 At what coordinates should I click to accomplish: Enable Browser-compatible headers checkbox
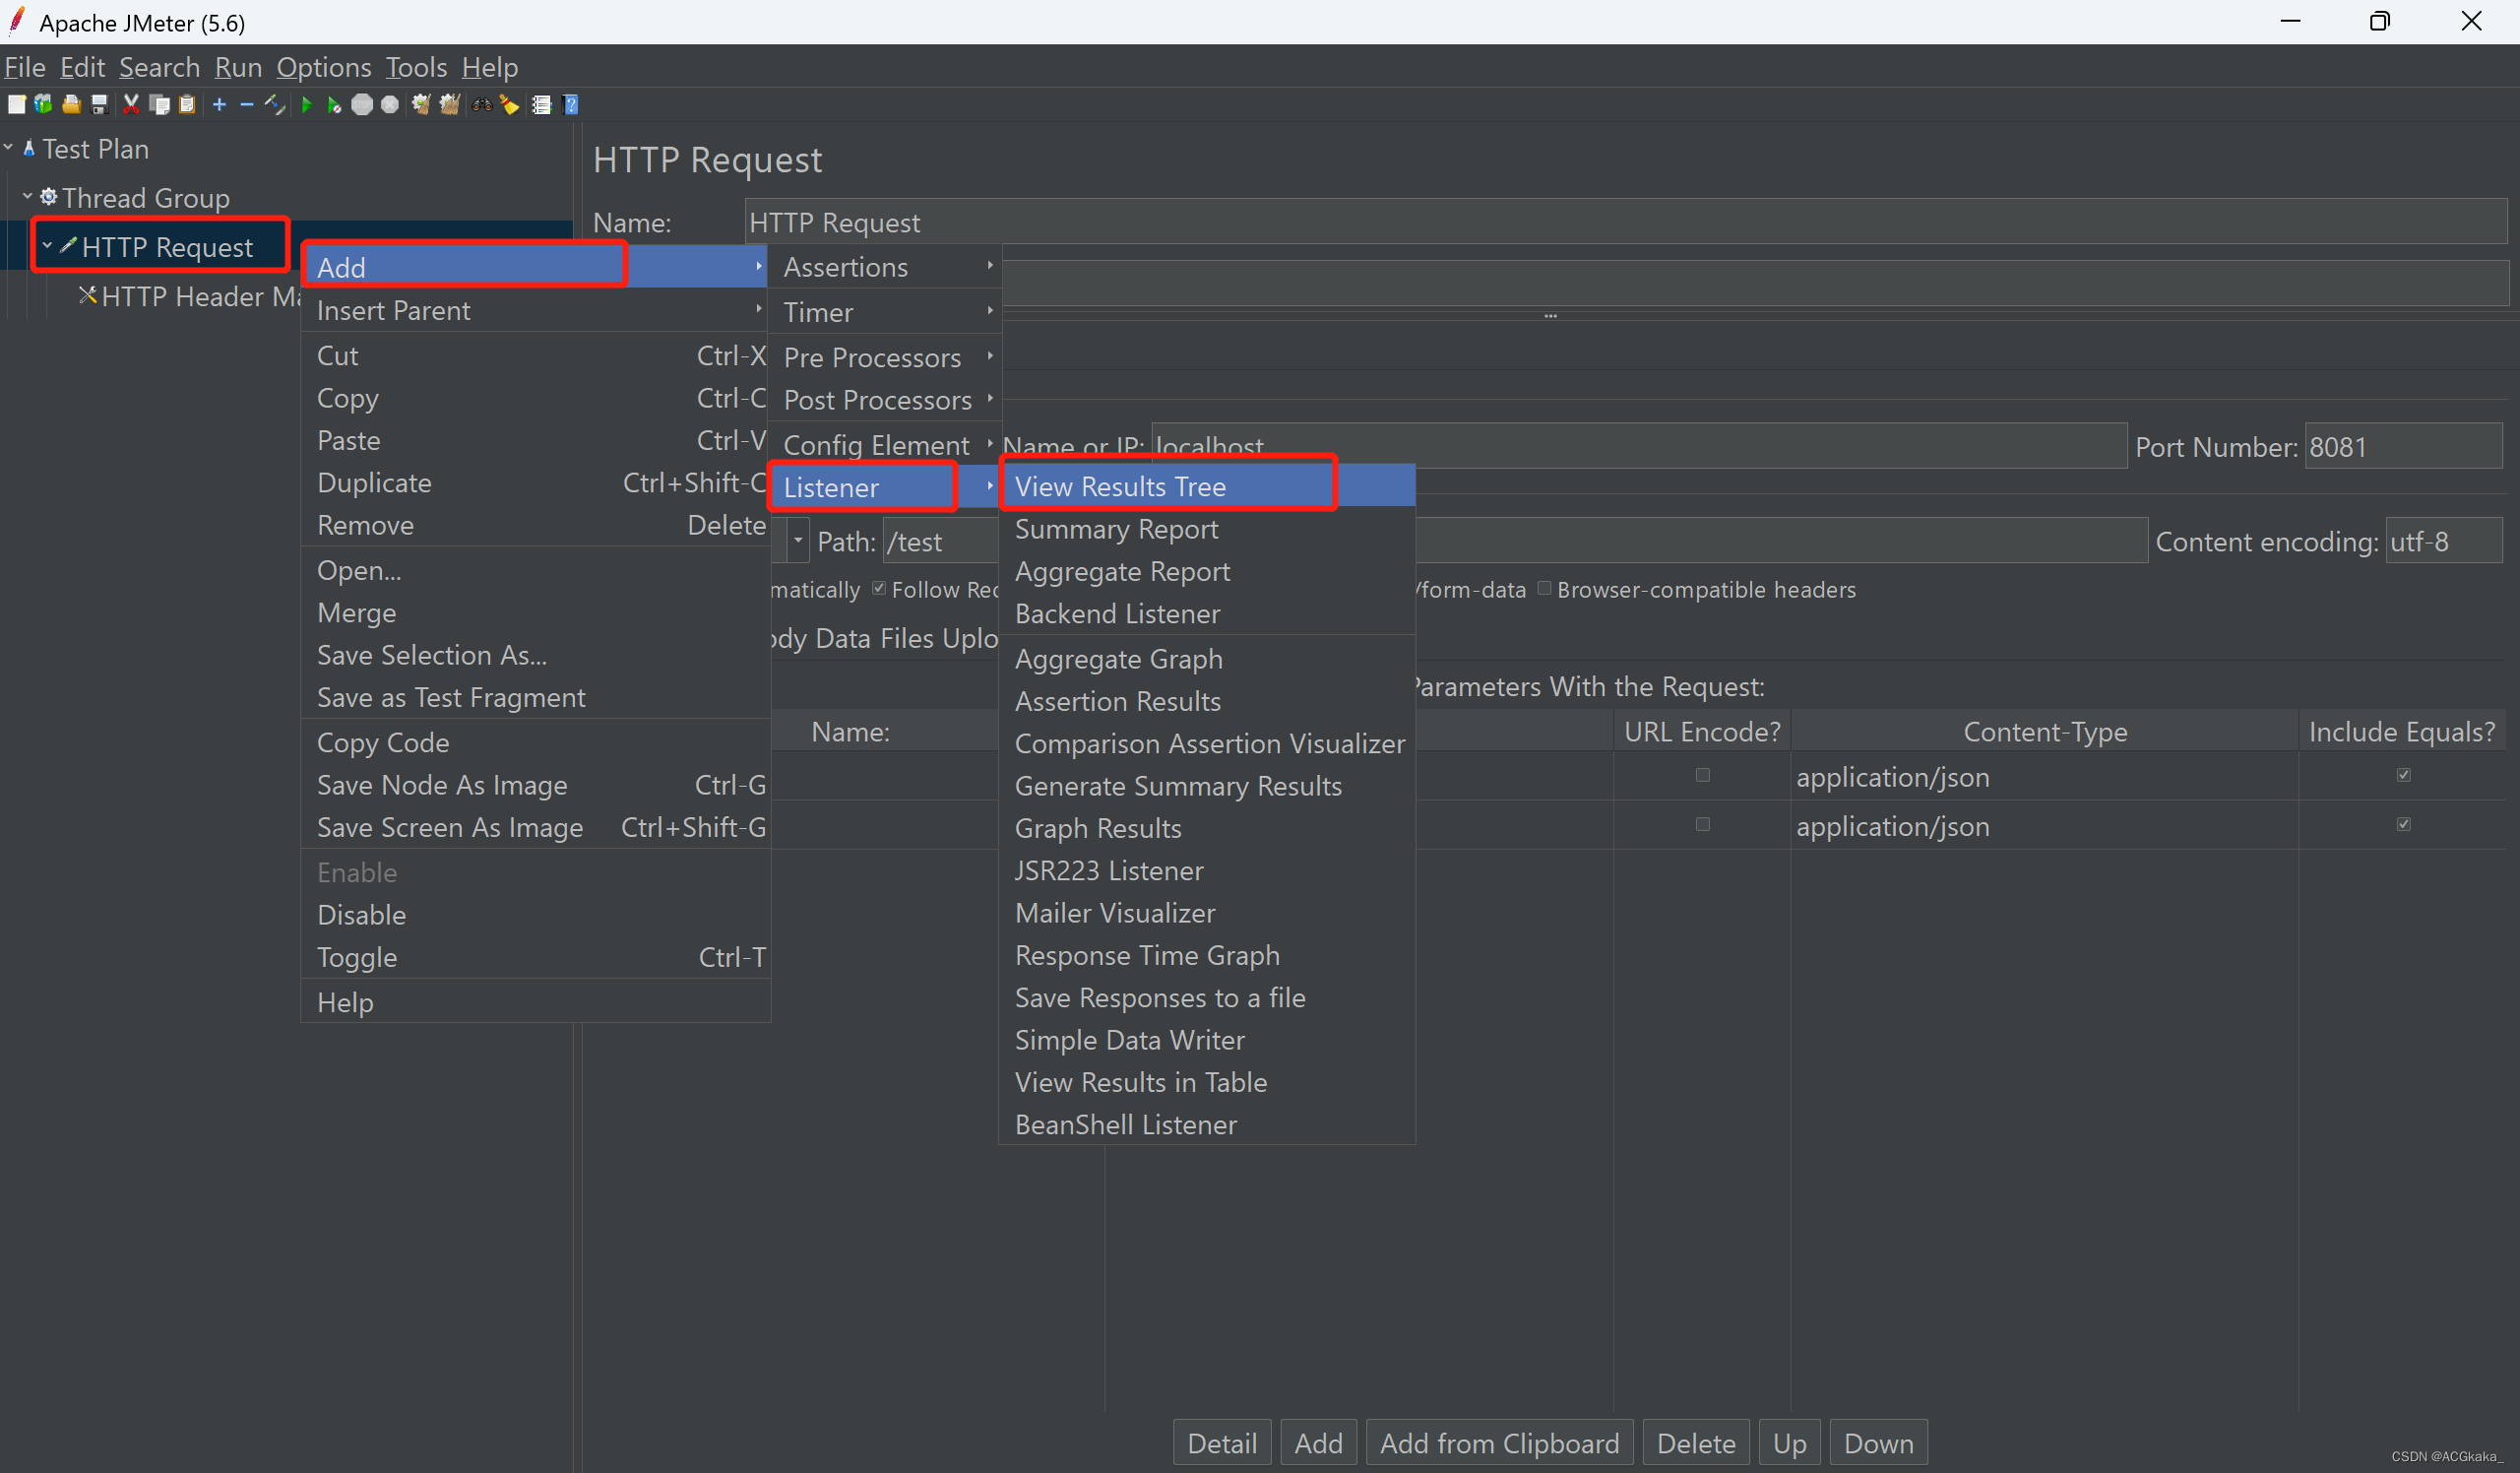coord(1544,588)
